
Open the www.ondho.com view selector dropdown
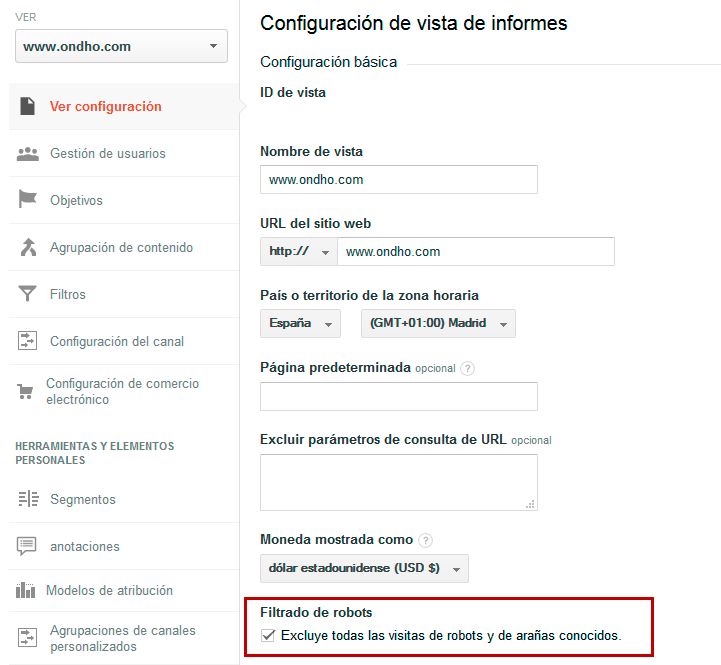[121, 46]
